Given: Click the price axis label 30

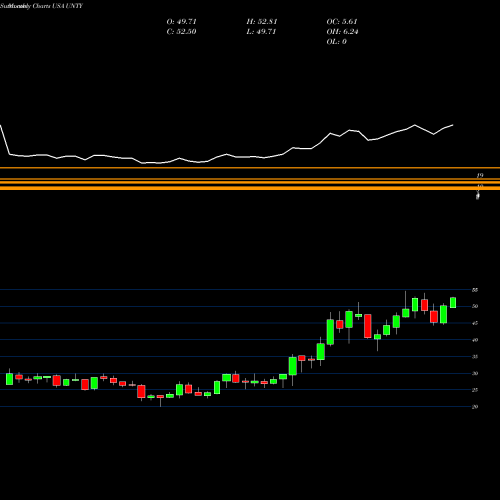Looking at the screenshot, I should tap(475, 373).
